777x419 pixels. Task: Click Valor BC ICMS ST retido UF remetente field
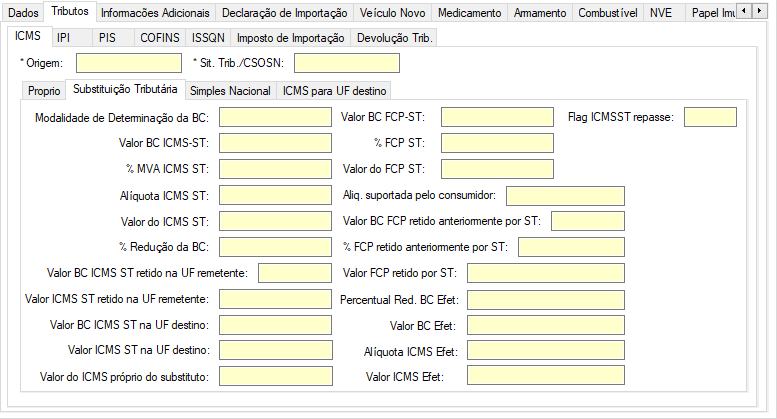pos(295,273)
